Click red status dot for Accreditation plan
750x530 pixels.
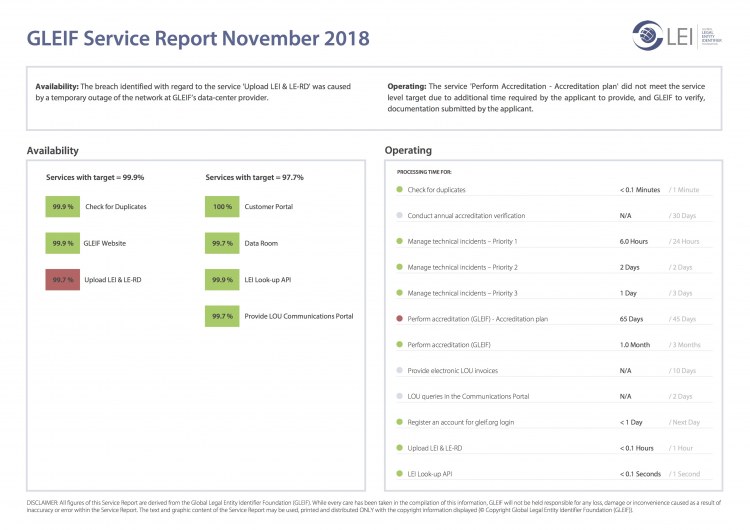[x=399, y=319]
